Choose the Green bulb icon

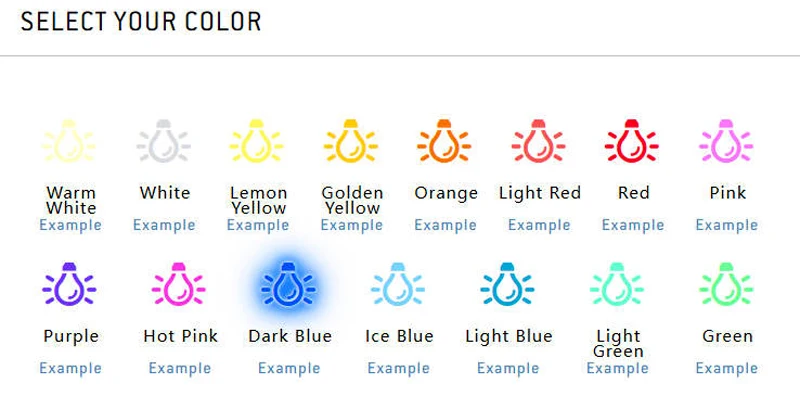click(726, 284)
